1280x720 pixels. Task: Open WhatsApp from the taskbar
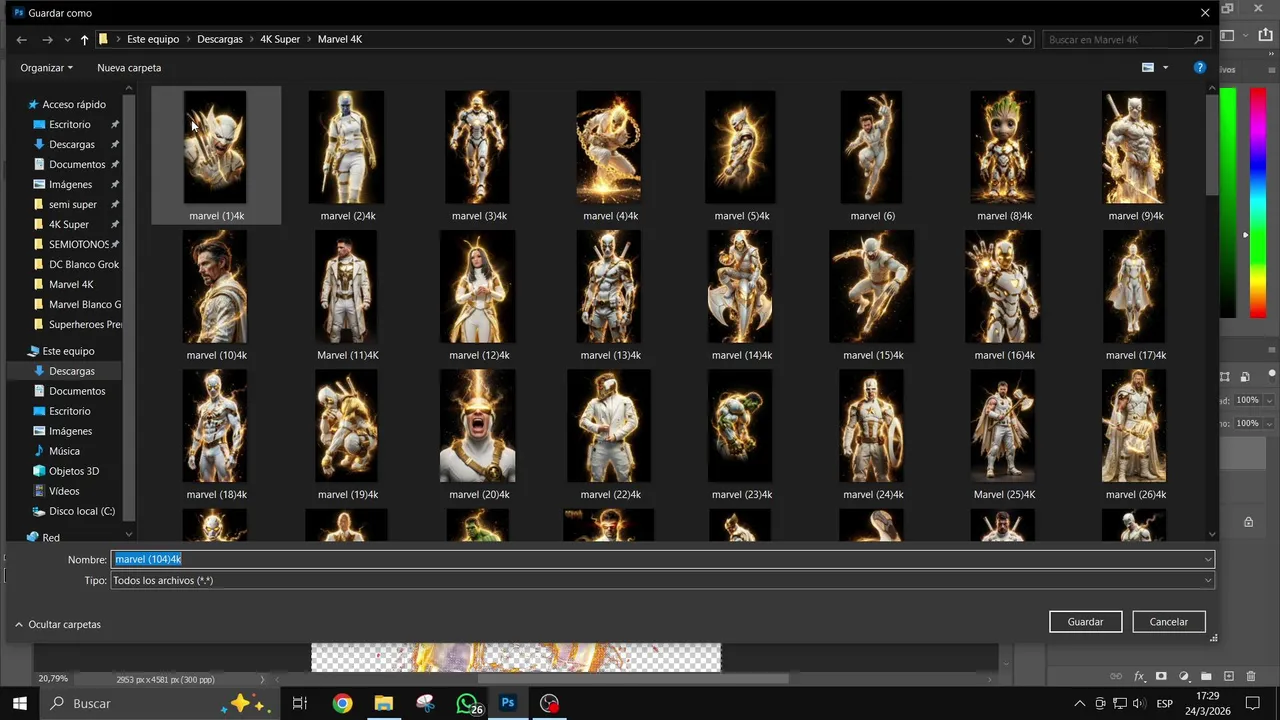click(467, 703)
